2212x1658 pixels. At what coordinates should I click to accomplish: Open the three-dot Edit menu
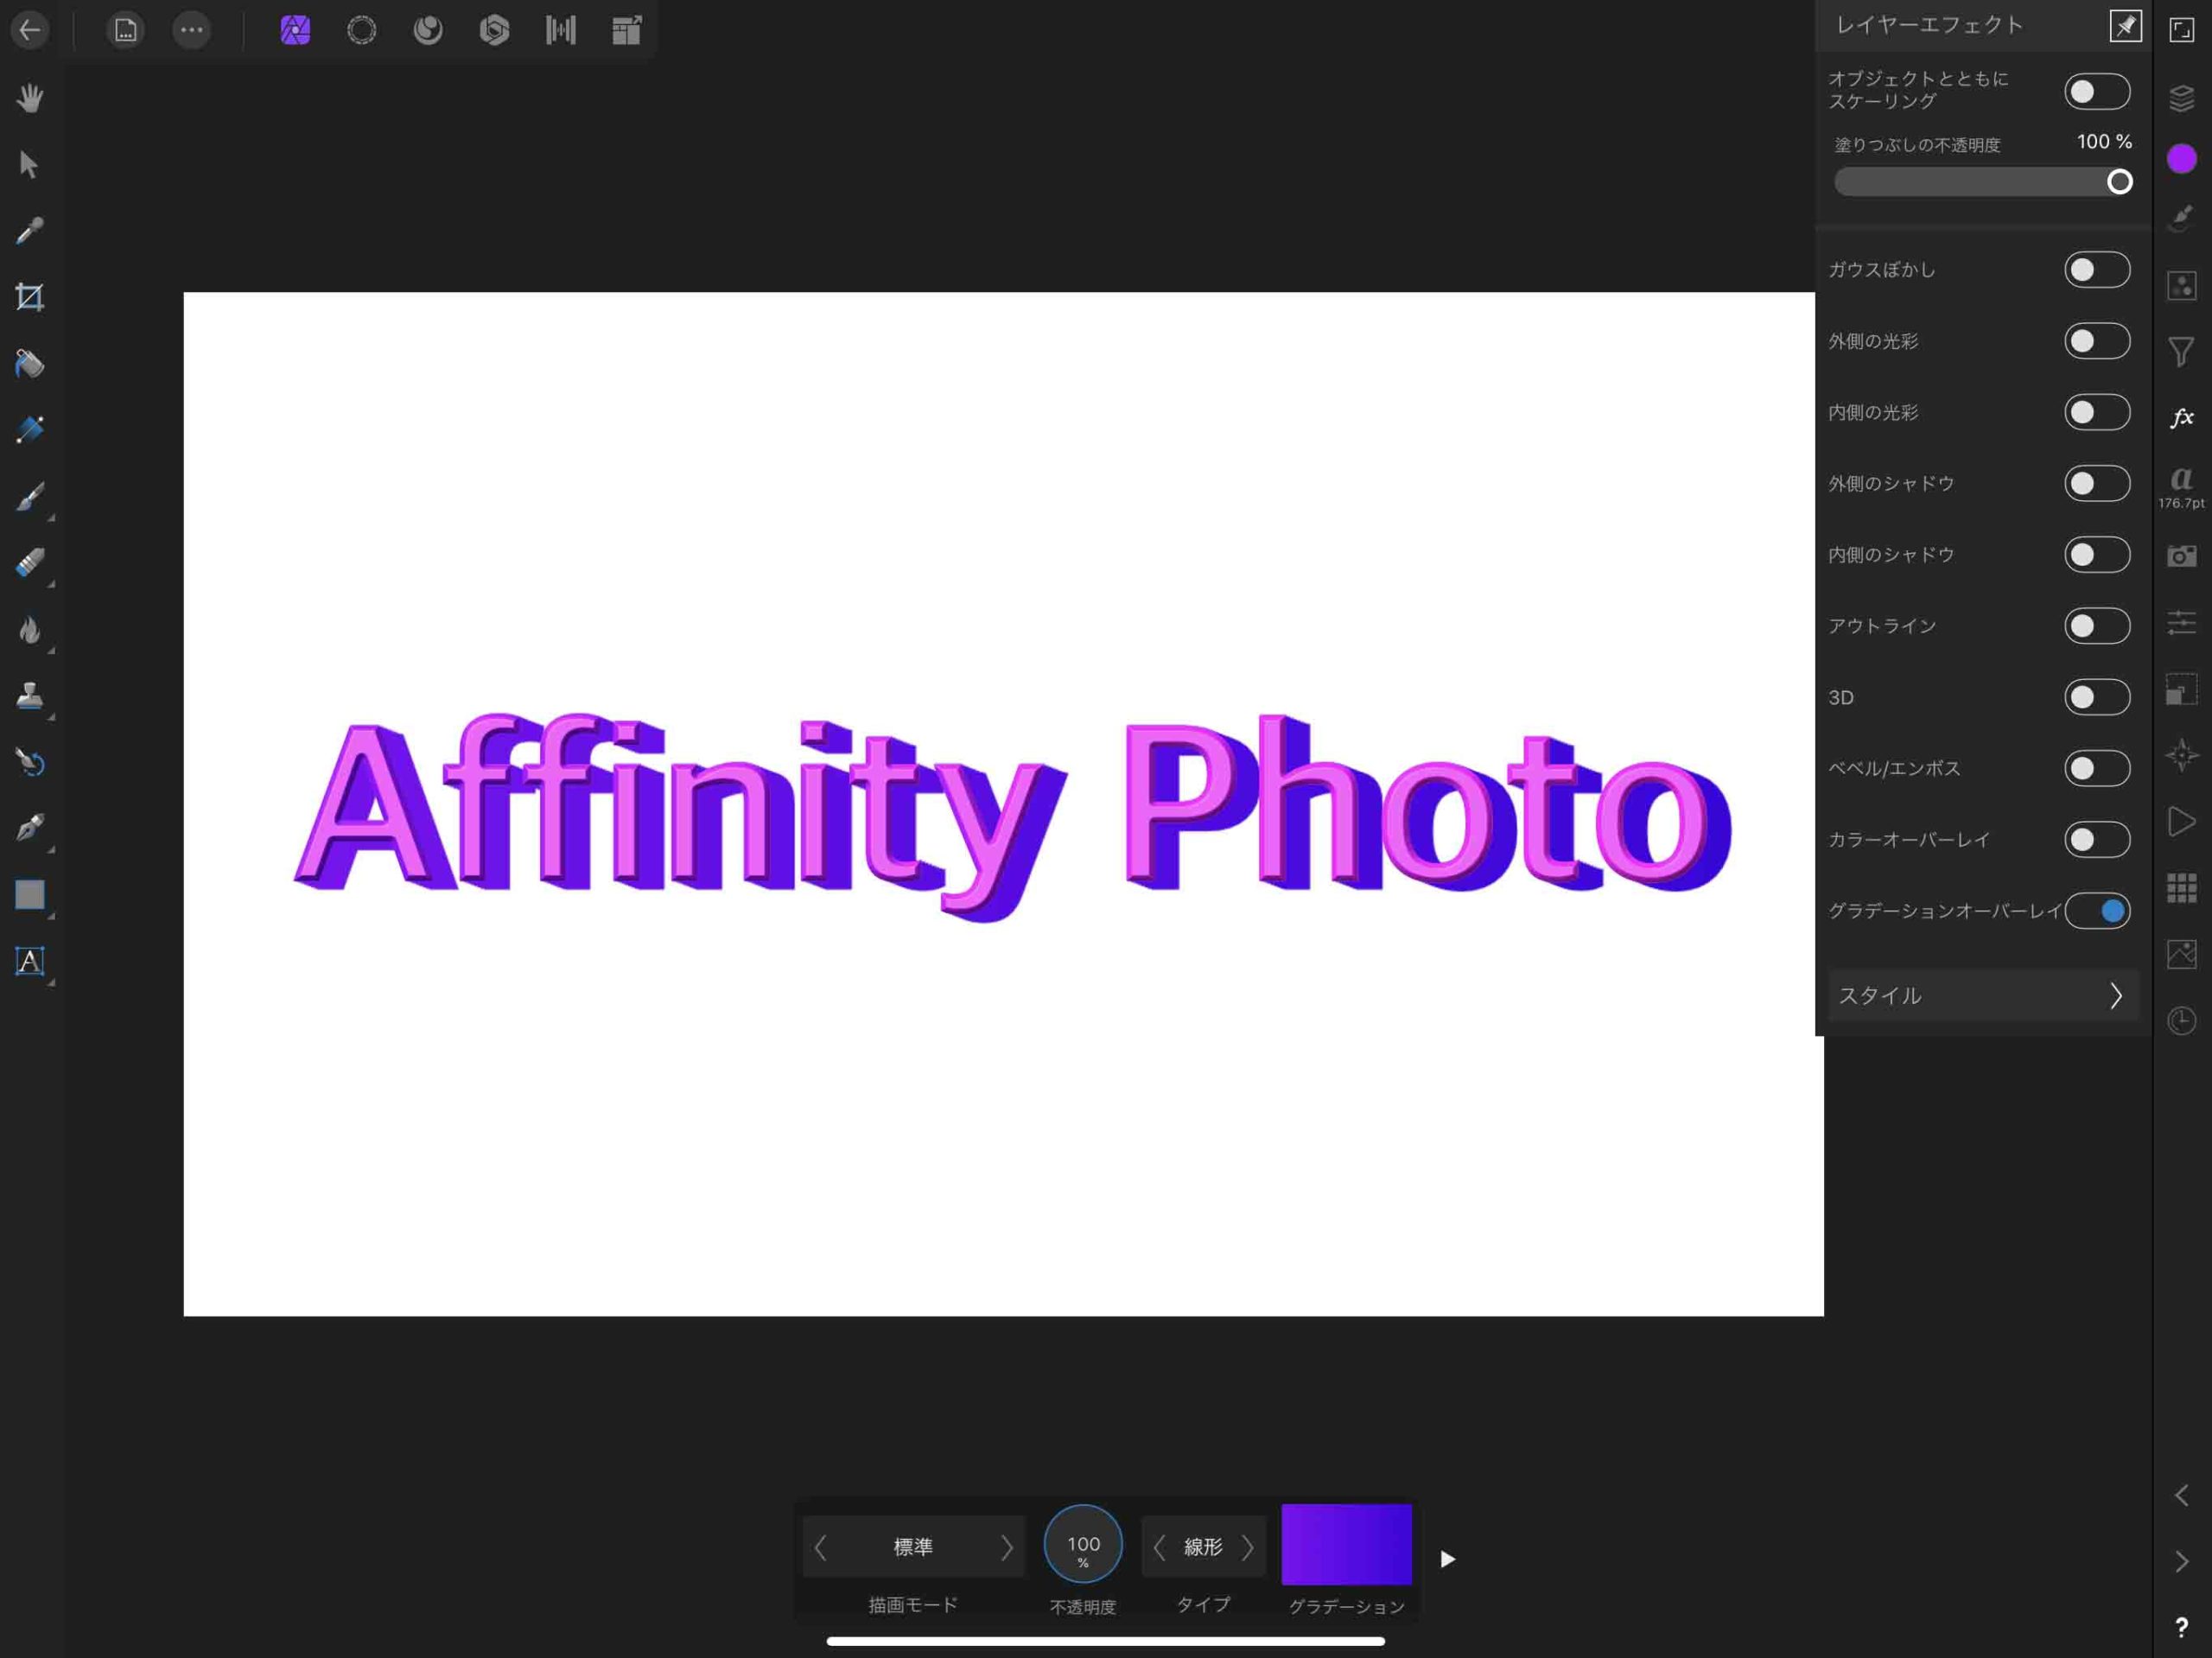(191, 30)
